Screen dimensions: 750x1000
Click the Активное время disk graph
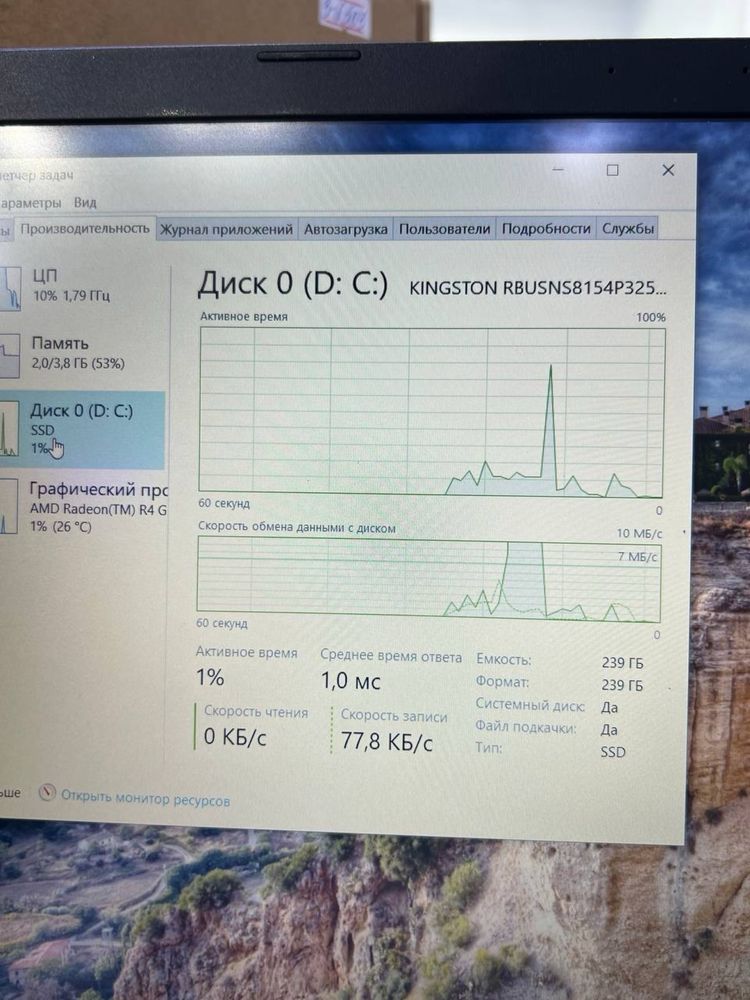(432, 413)
